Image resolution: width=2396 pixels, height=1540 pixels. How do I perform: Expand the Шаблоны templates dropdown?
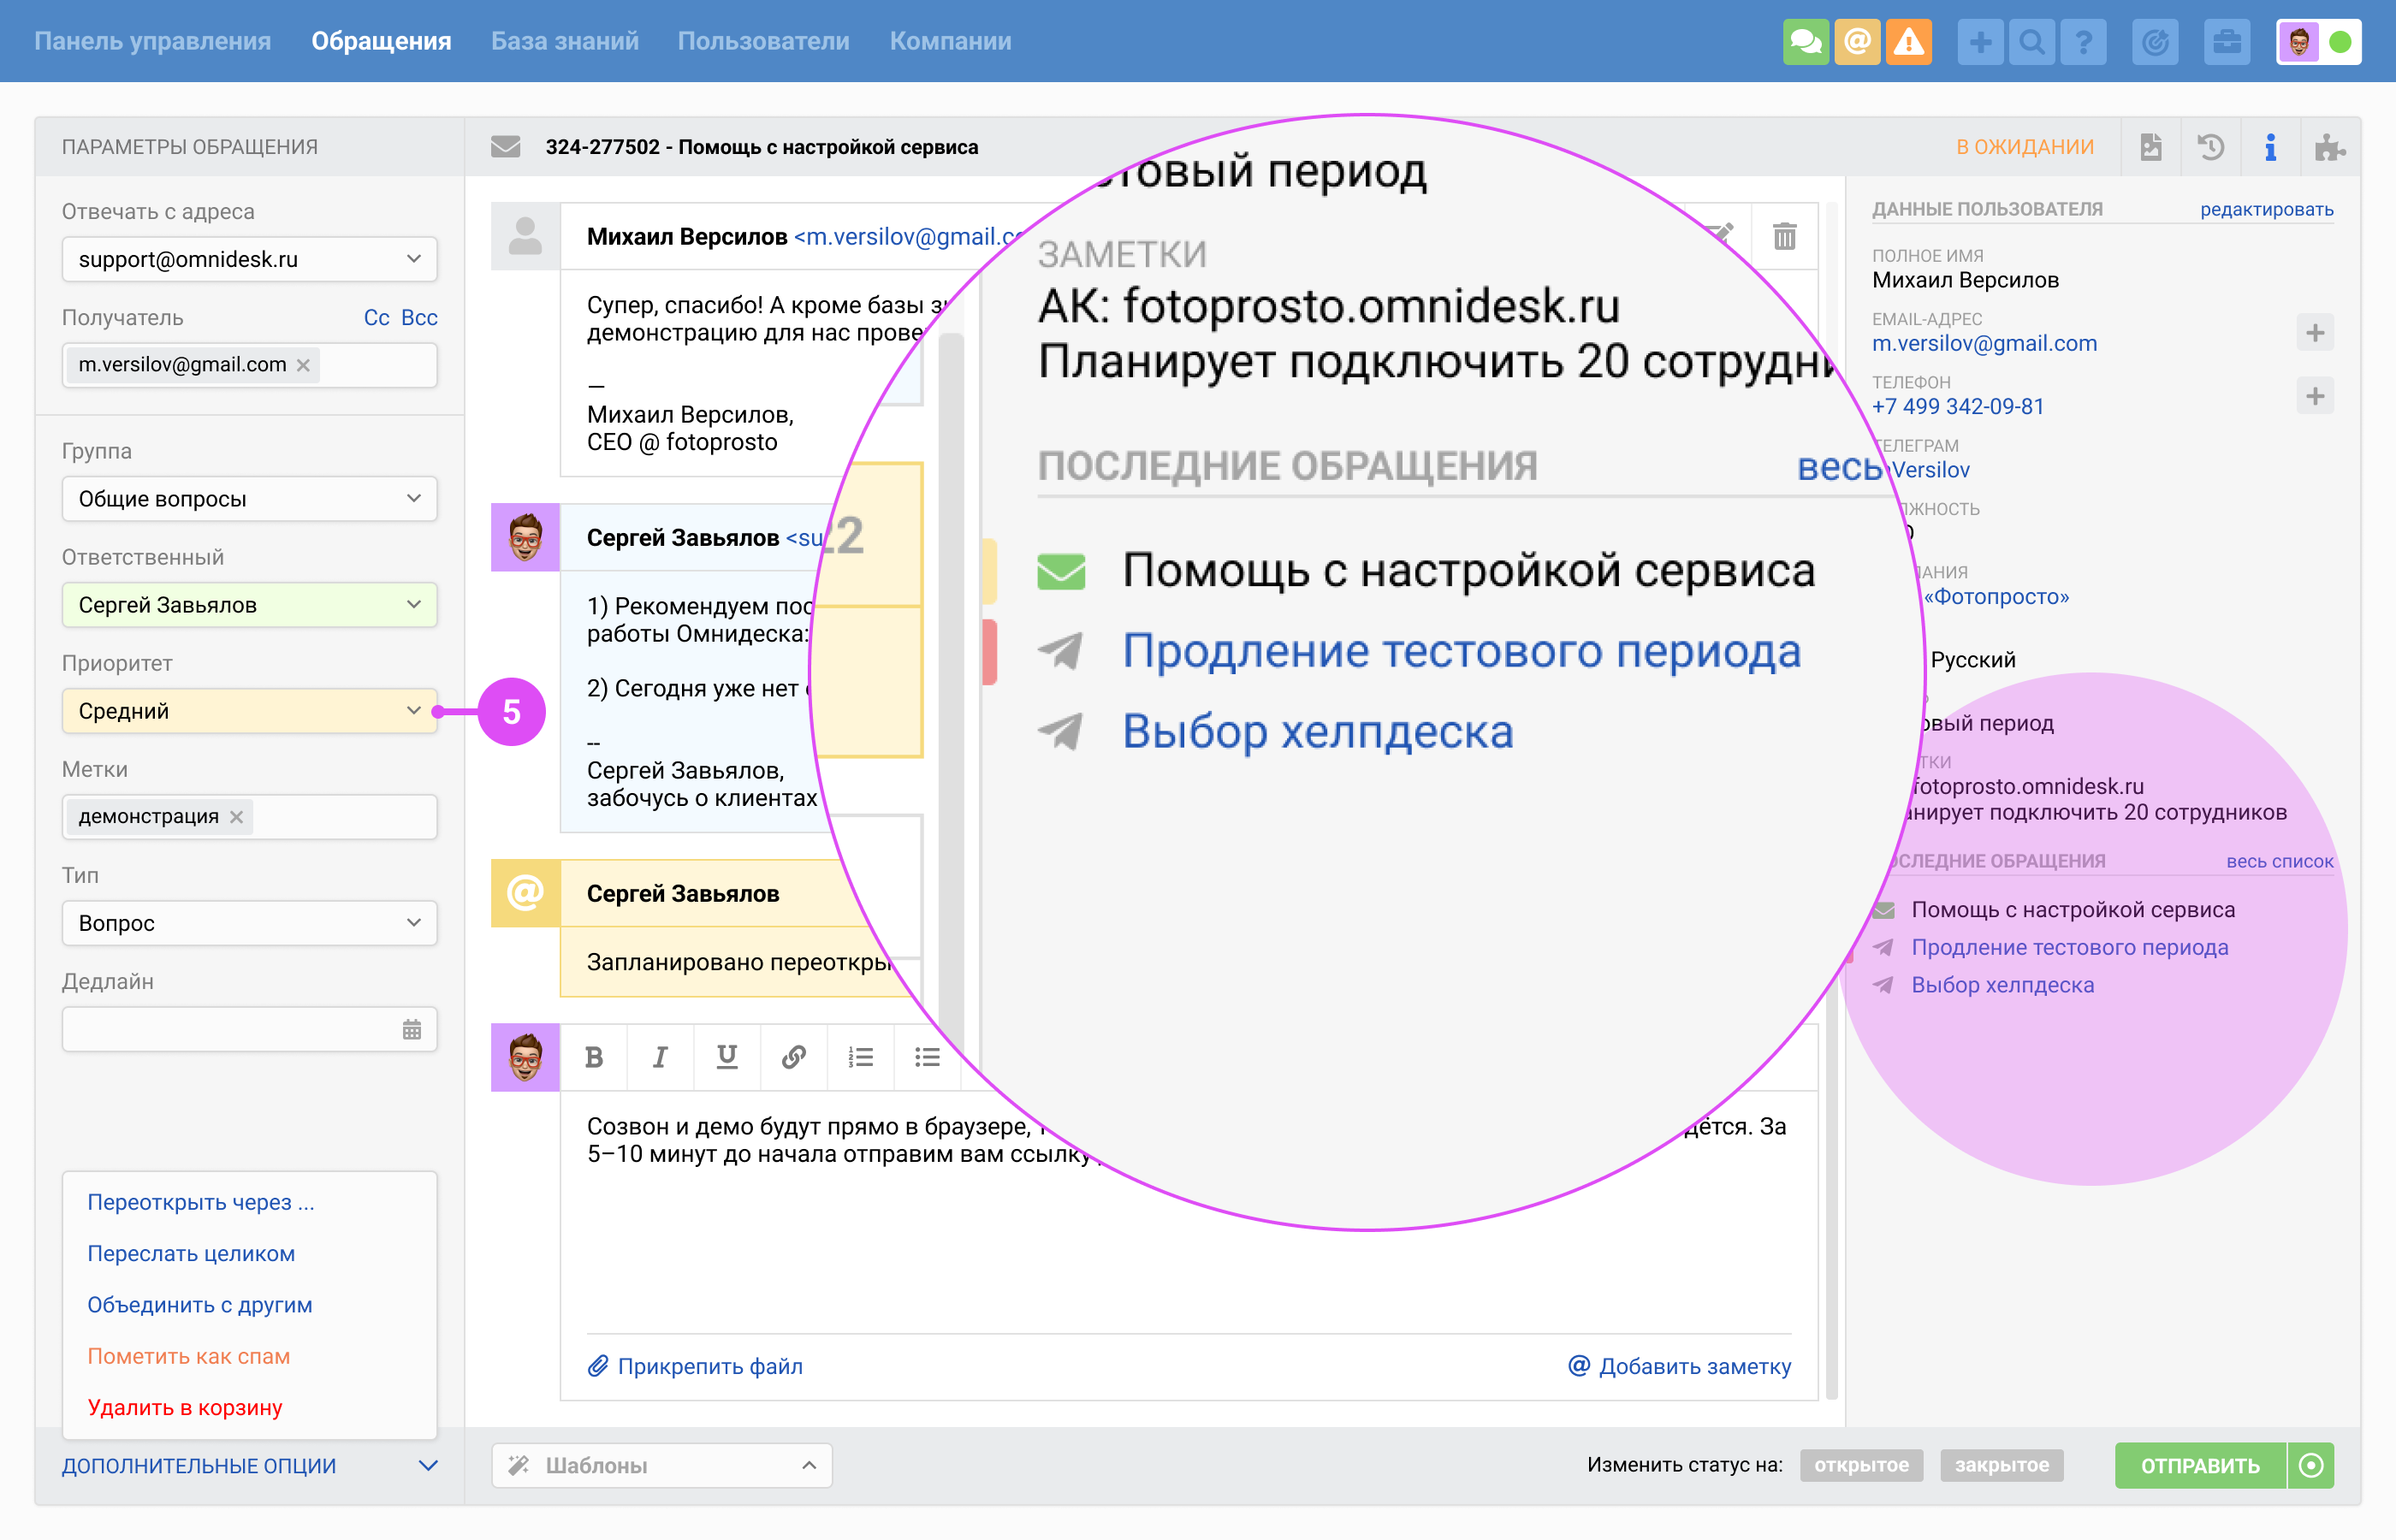pyautogui.click(x=662, y=1465)
